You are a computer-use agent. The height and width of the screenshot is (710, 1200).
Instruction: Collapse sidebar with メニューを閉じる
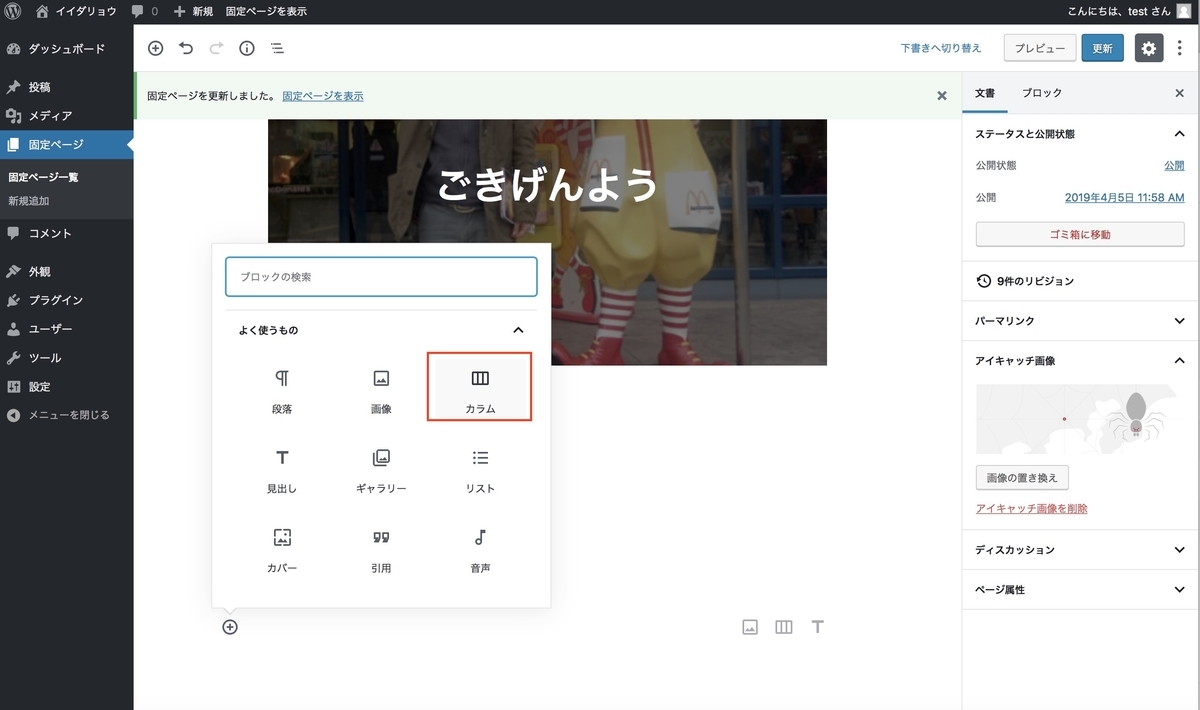[66, 415]
